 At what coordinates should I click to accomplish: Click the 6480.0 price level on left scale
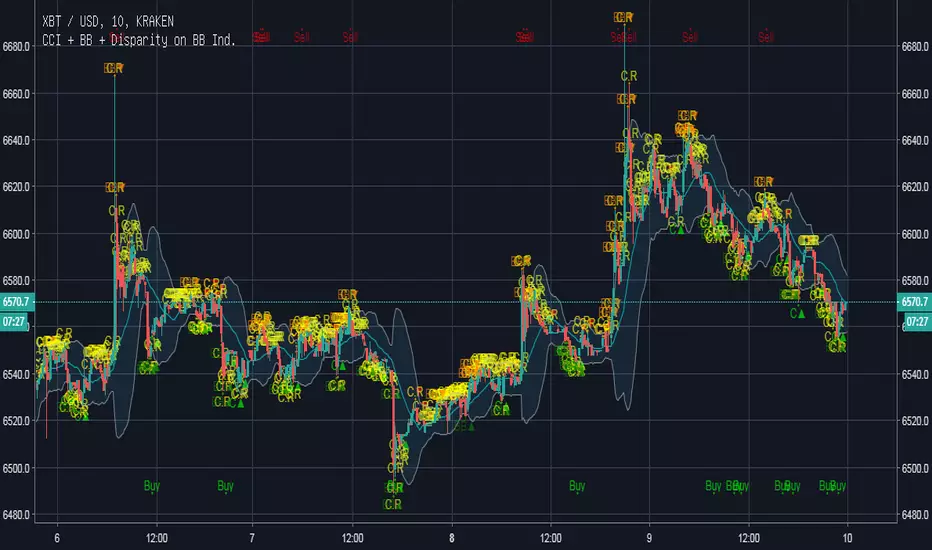click(16, 515)
